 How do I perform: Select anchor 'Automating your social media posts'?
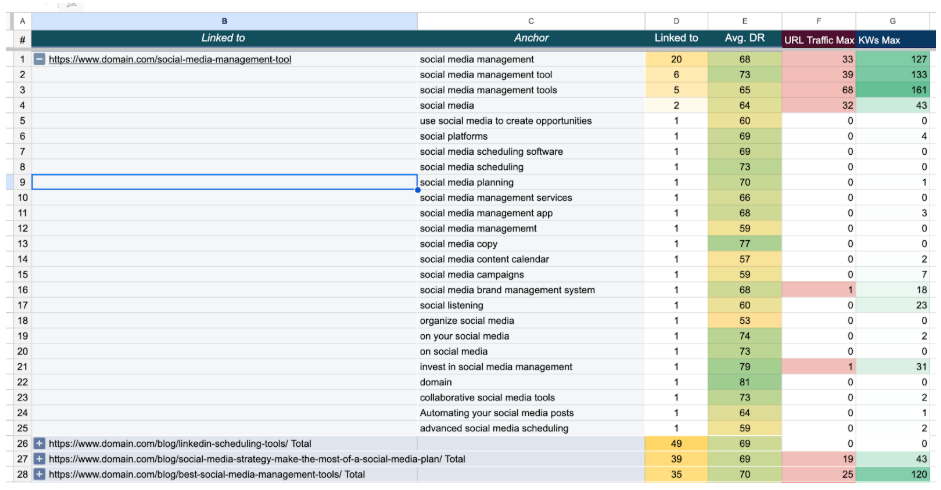(x=531, y=413)
